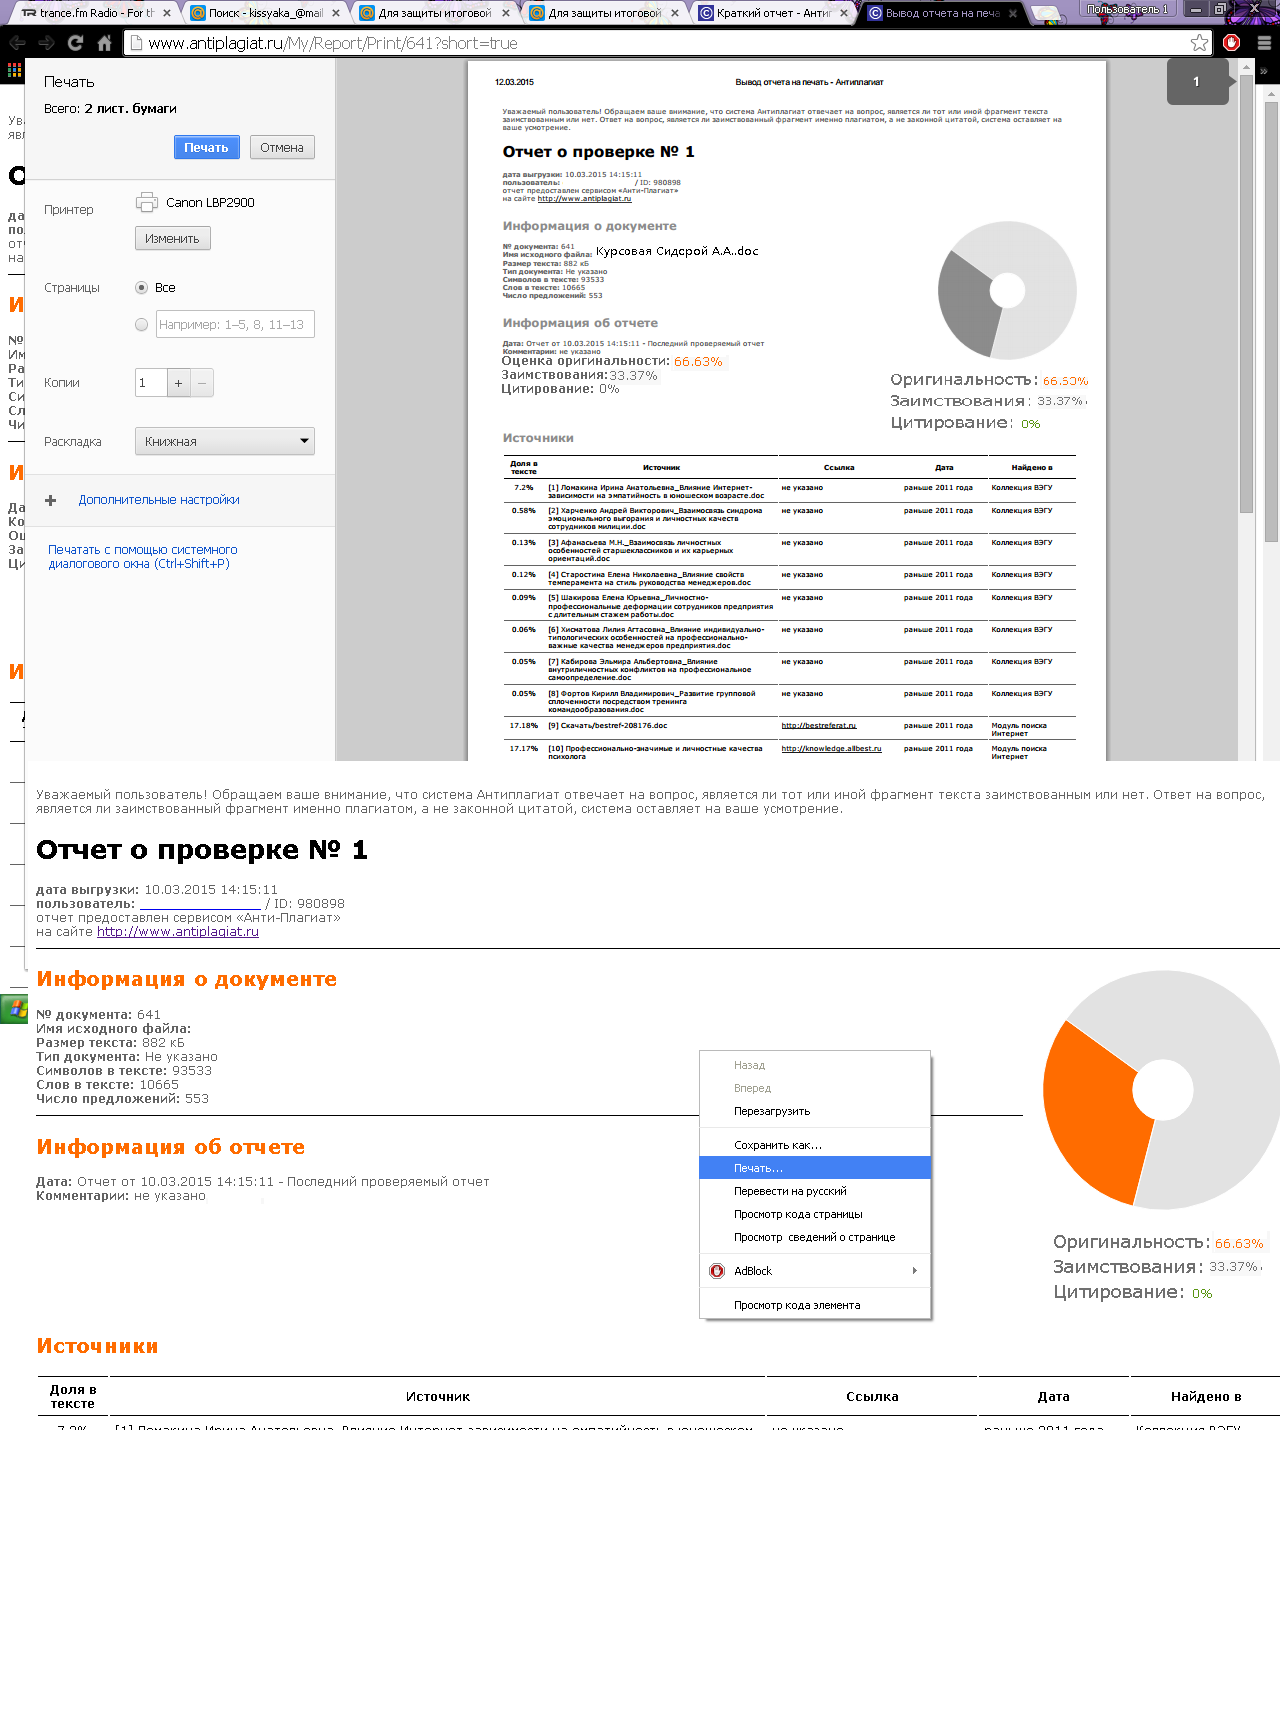Reload the page with the refresh icon
The image size is (1280, 1717).
pos(75,43)
